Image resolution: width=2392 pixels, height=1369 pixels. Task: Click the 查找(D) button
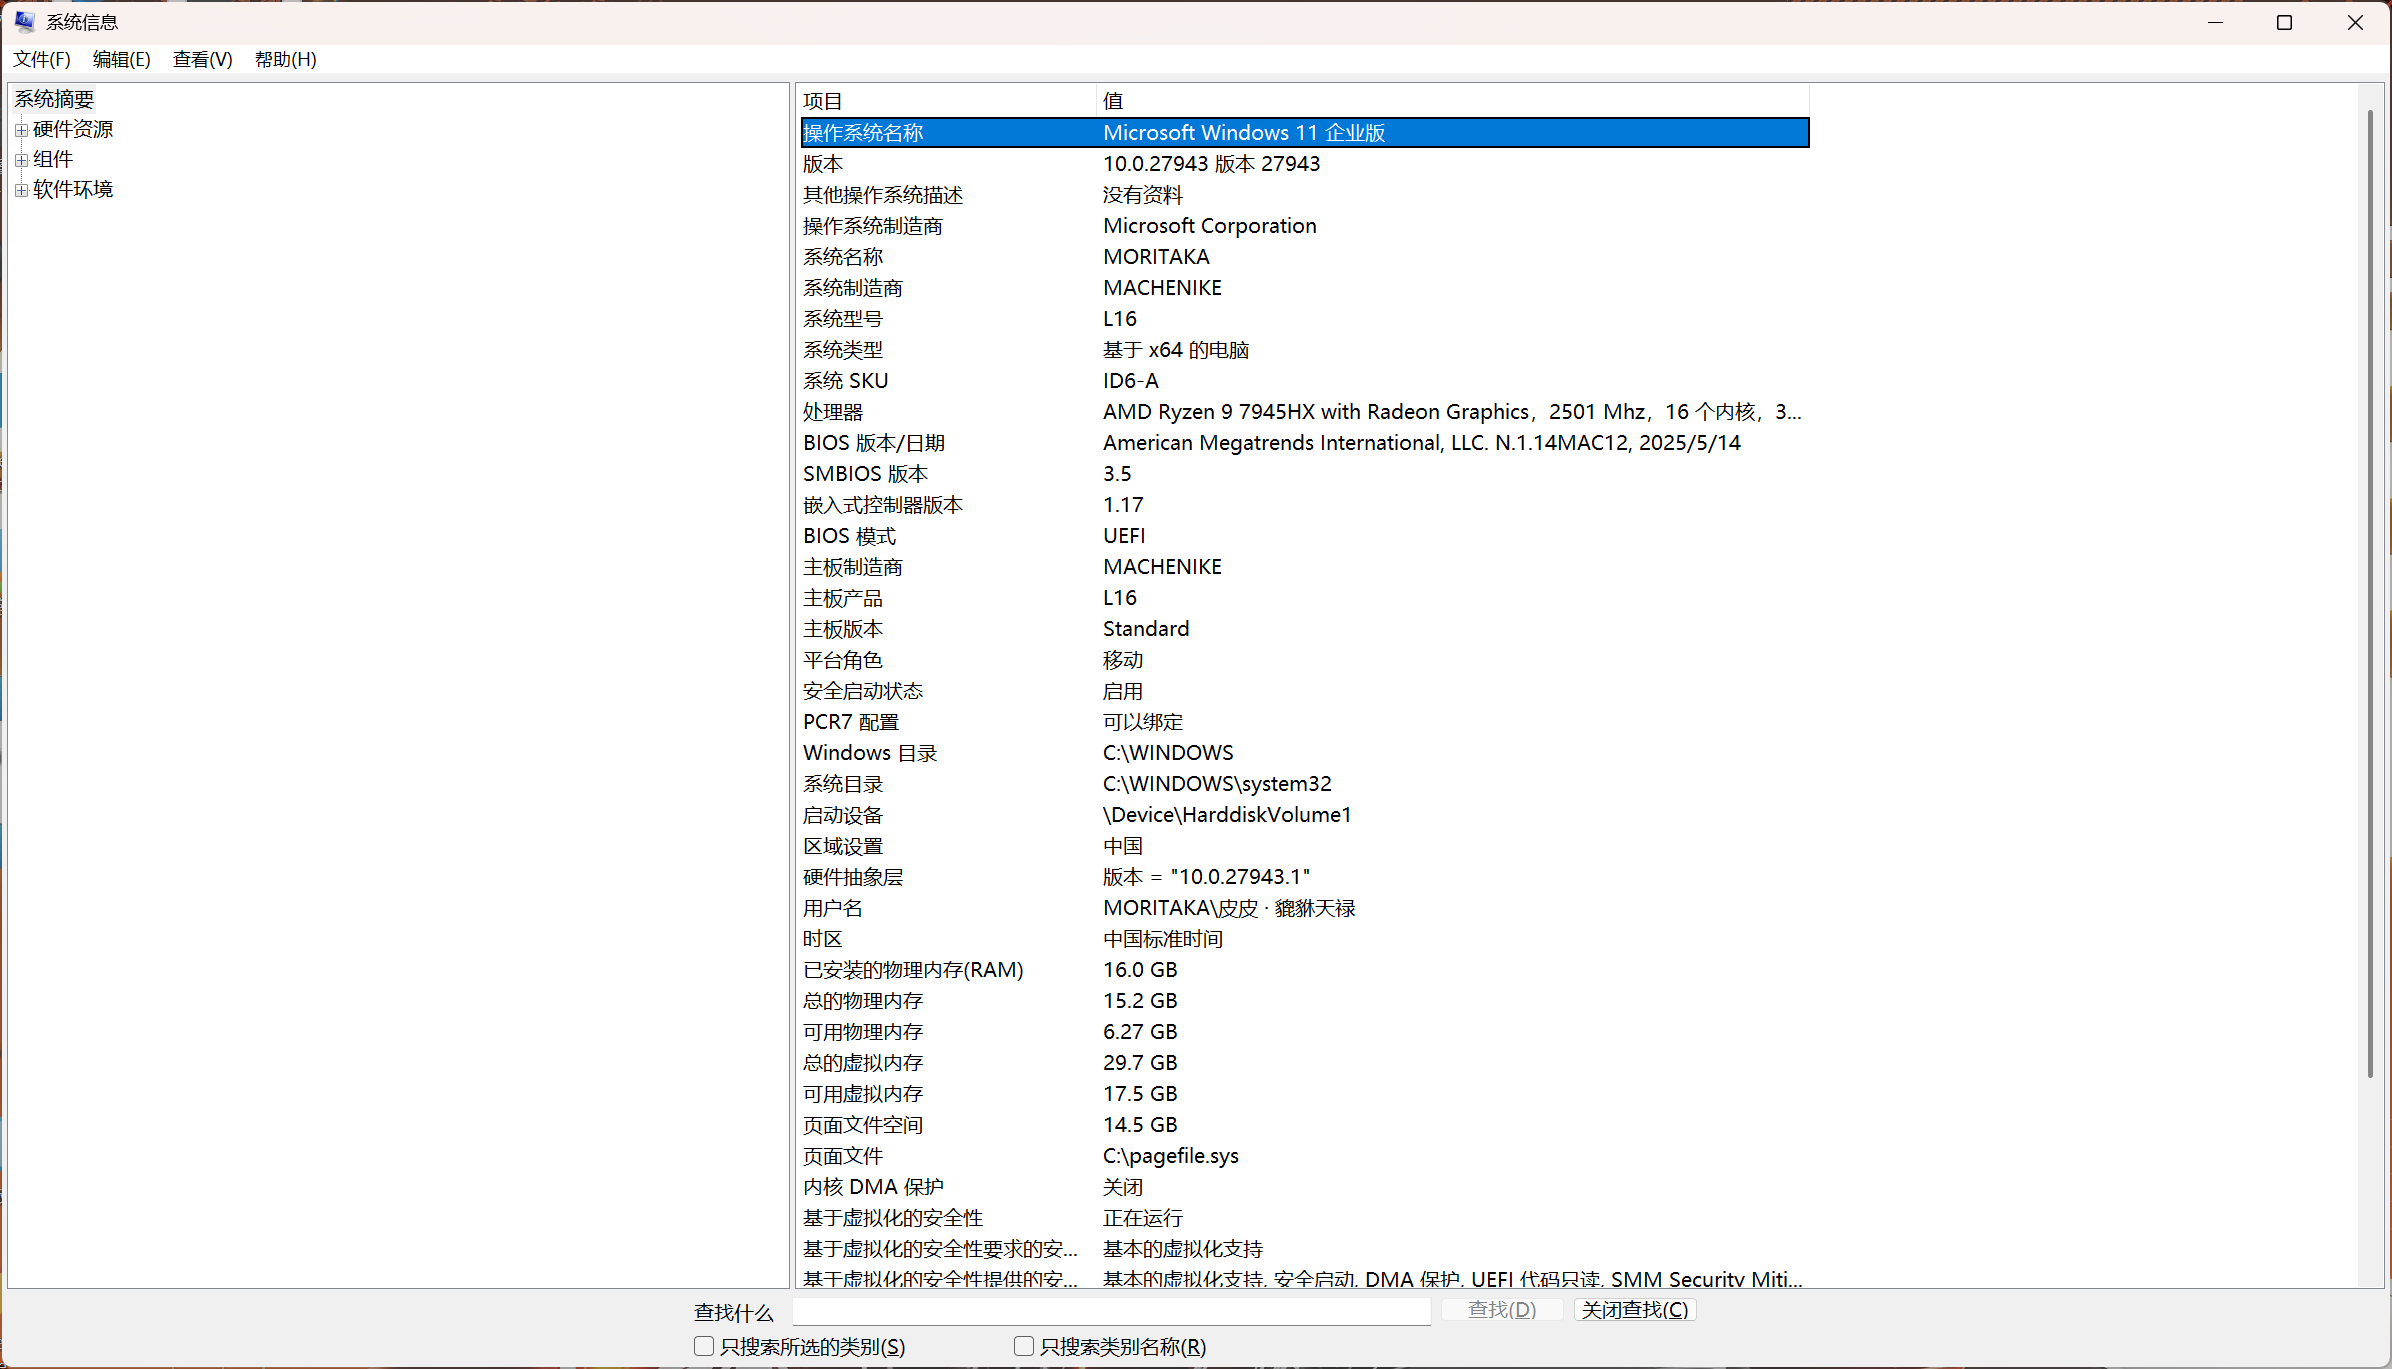[x=1501, y=1310]
